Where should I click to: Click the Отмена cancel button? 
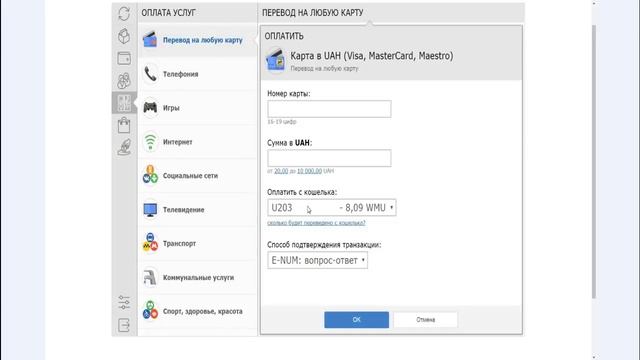[x=425, y=320]
